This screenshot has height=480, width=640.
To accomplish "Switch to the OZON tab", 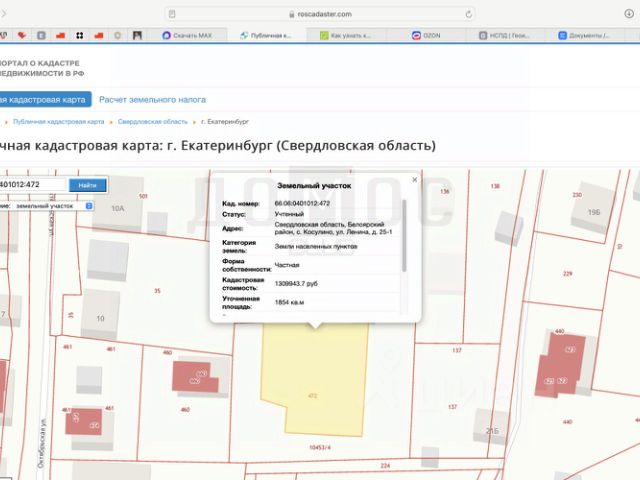I will 426,36.
